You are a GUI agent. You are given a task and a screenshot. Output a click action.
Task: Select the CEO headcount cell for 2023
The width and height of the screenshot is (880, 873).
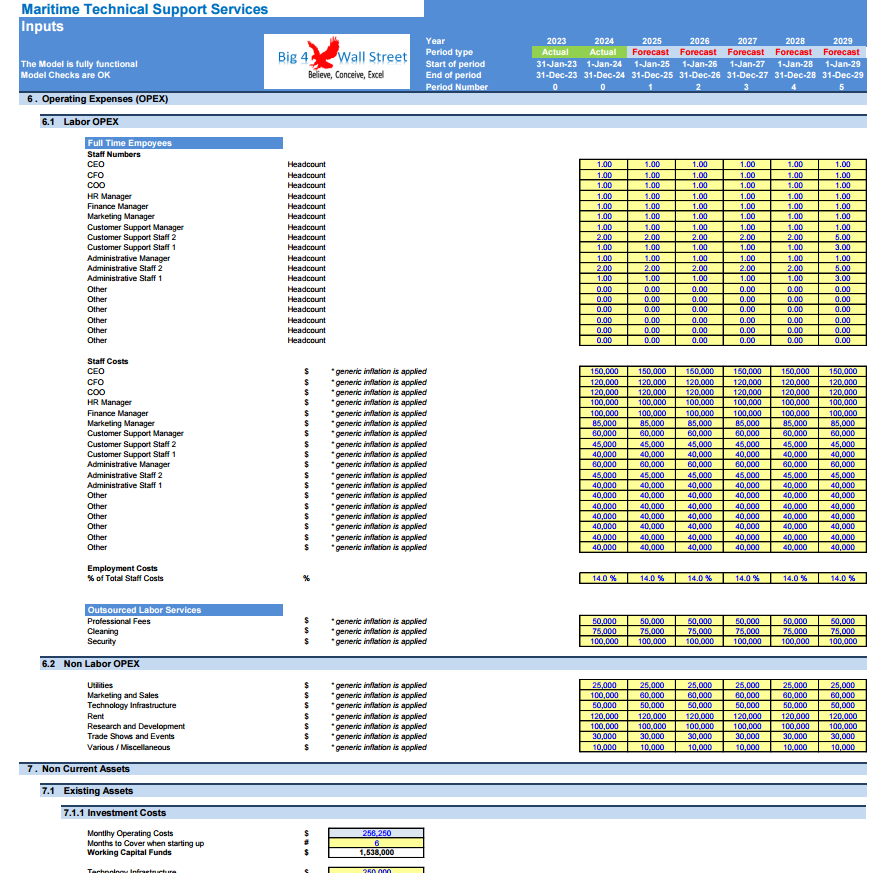604,164
